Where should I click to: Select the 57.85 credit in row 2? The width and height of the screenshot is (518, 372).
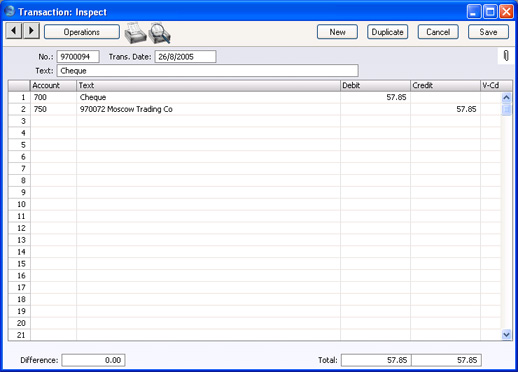[445, 109]
